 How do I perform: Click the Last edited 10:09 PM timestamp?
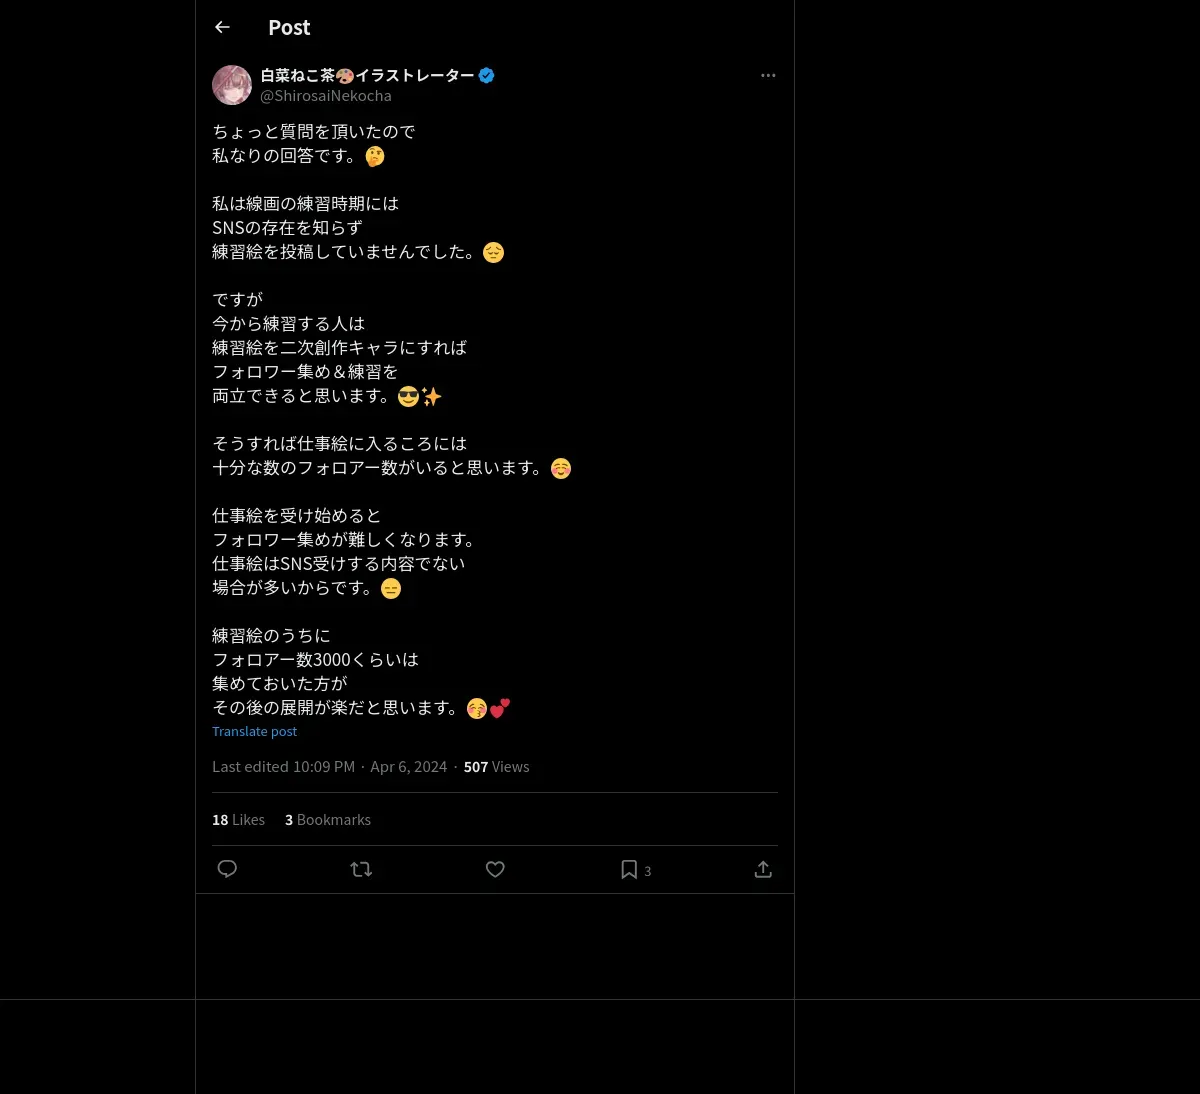283,766
